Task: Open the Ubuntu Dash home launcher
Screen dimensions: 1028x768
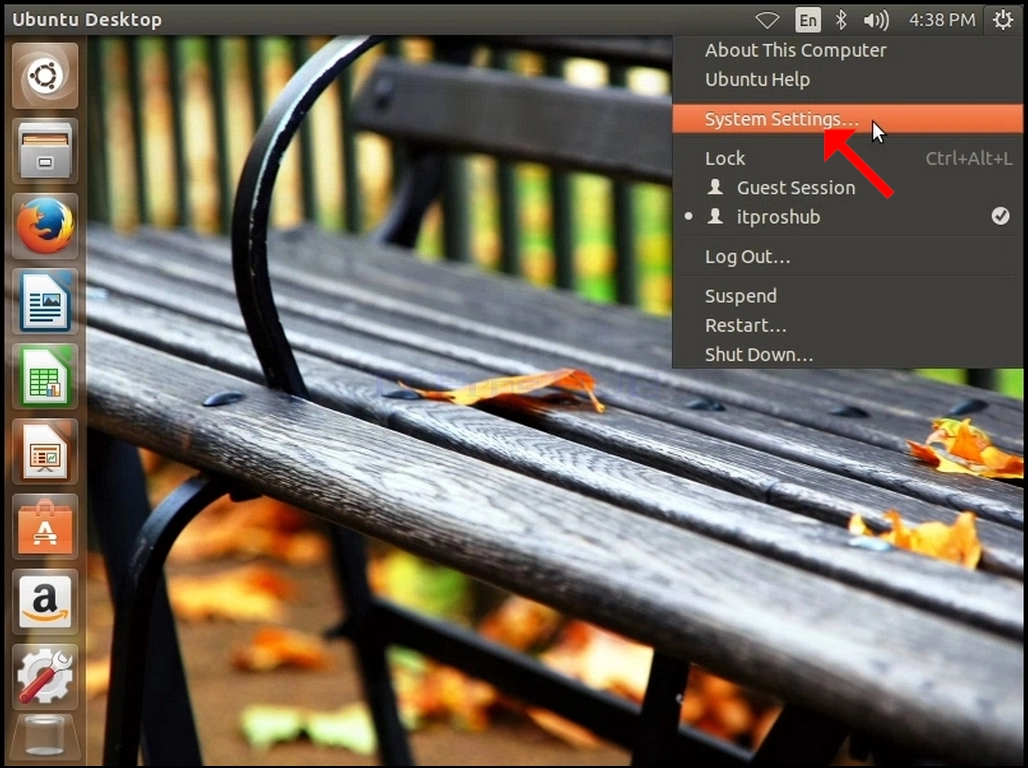Action: pos(45,75)
